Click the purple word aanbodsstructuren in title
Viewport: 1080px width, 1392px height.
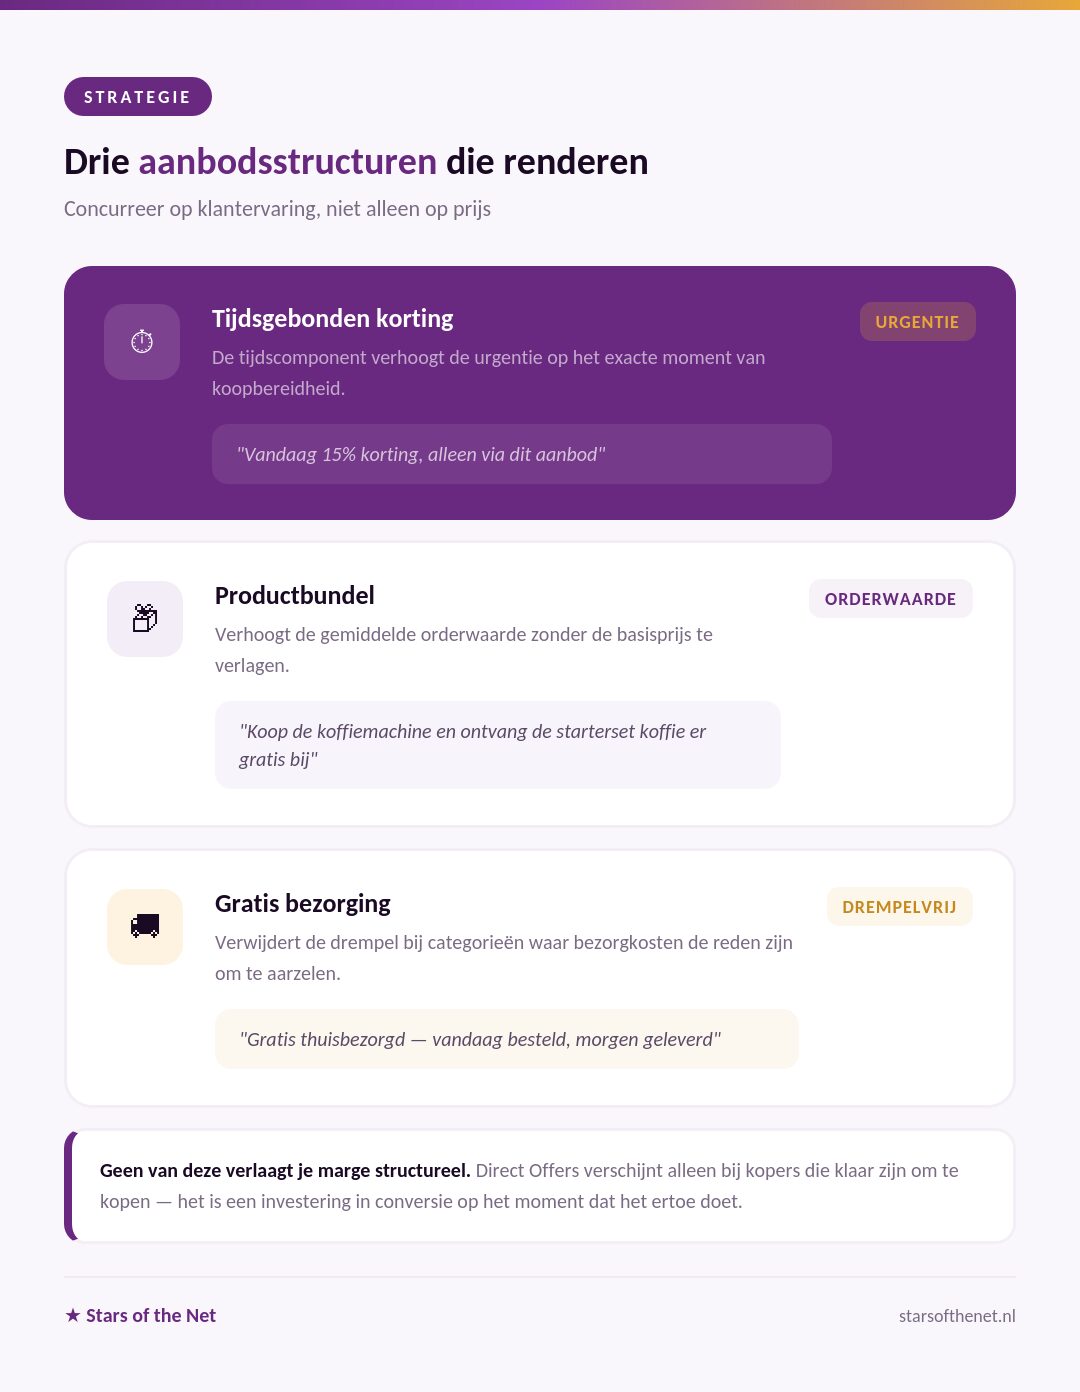pyautogui.click(x=288, y=162)
